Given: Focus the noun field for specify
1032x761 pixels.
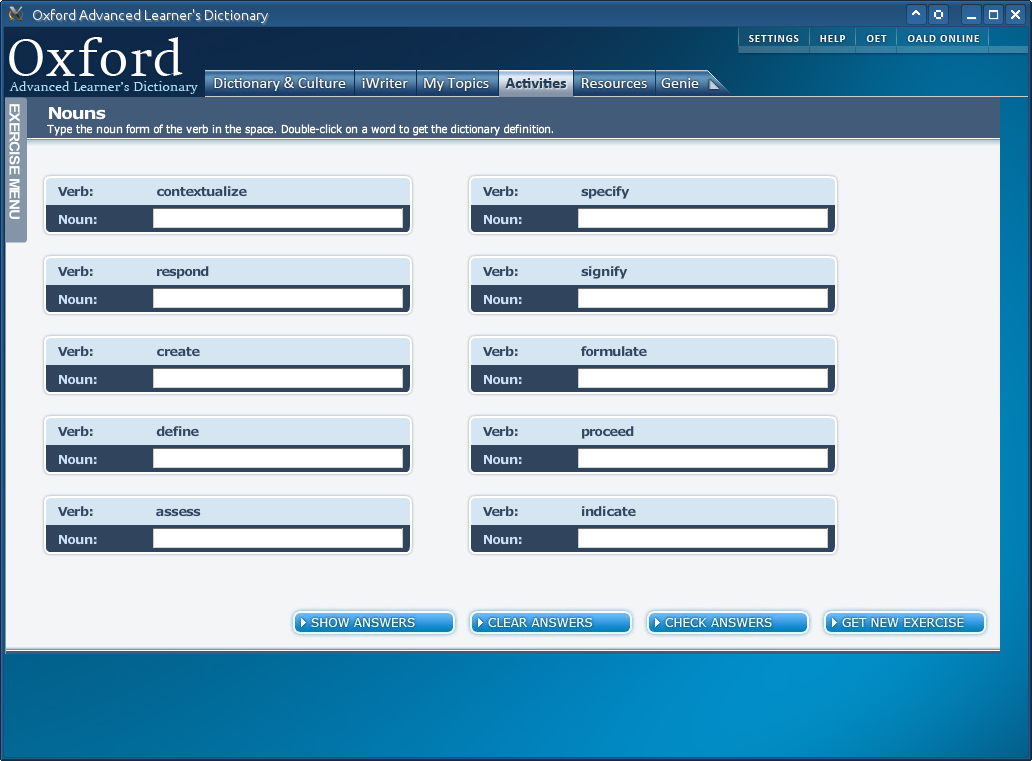Looking at the screenshot, I should (x=703, y=219).
